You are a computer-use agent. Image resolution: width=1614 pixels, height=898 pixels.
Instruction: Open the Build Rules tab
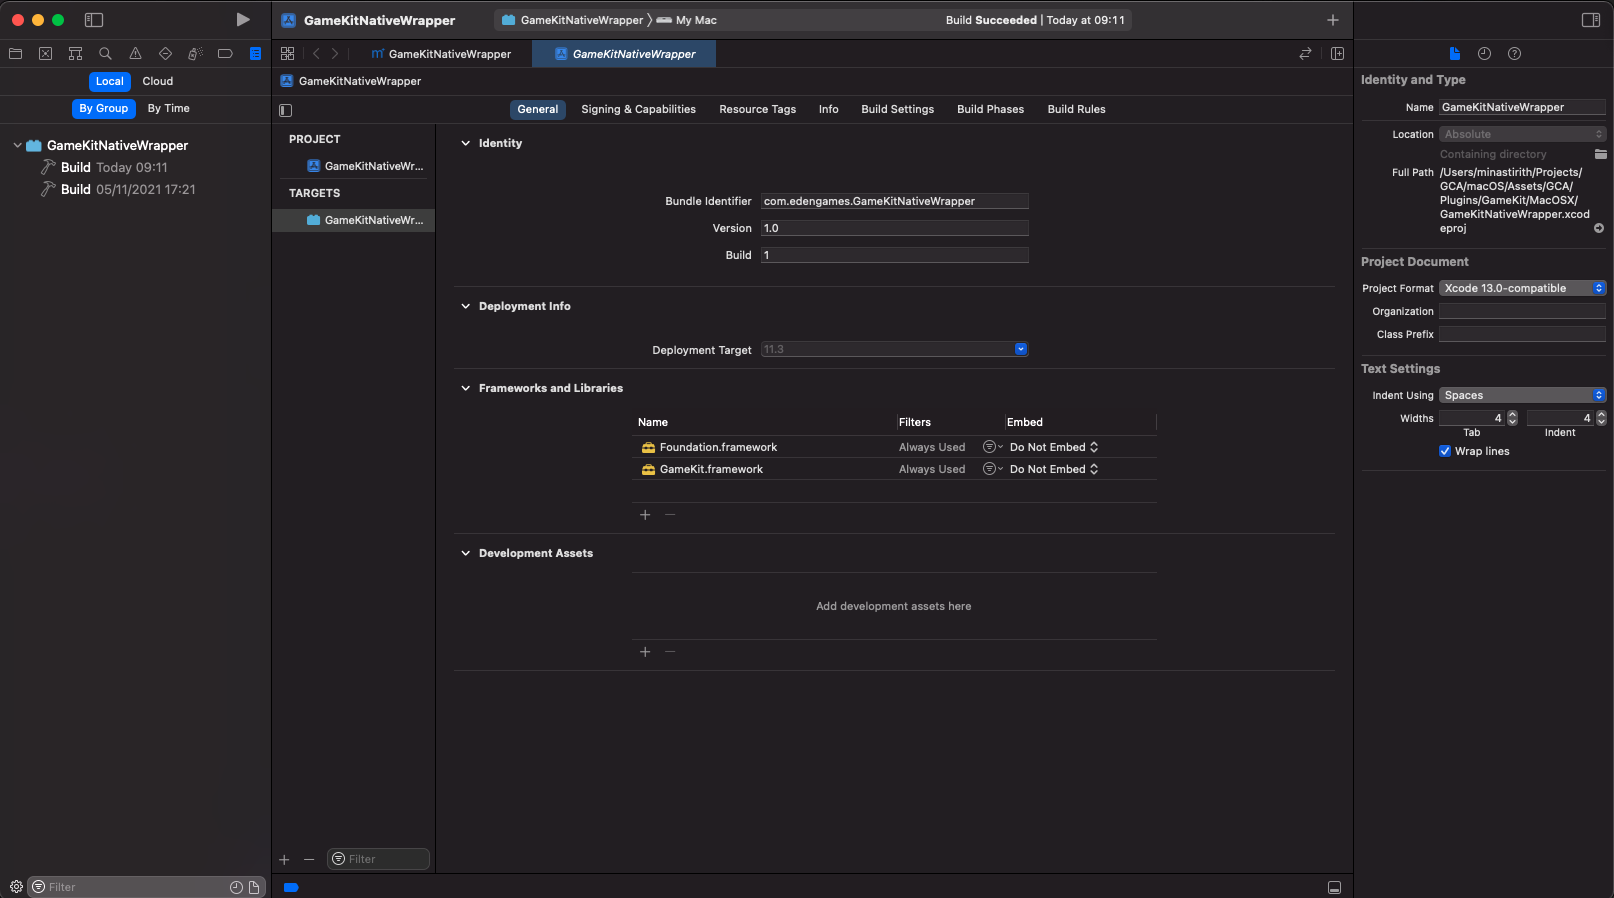point(1077,110)
